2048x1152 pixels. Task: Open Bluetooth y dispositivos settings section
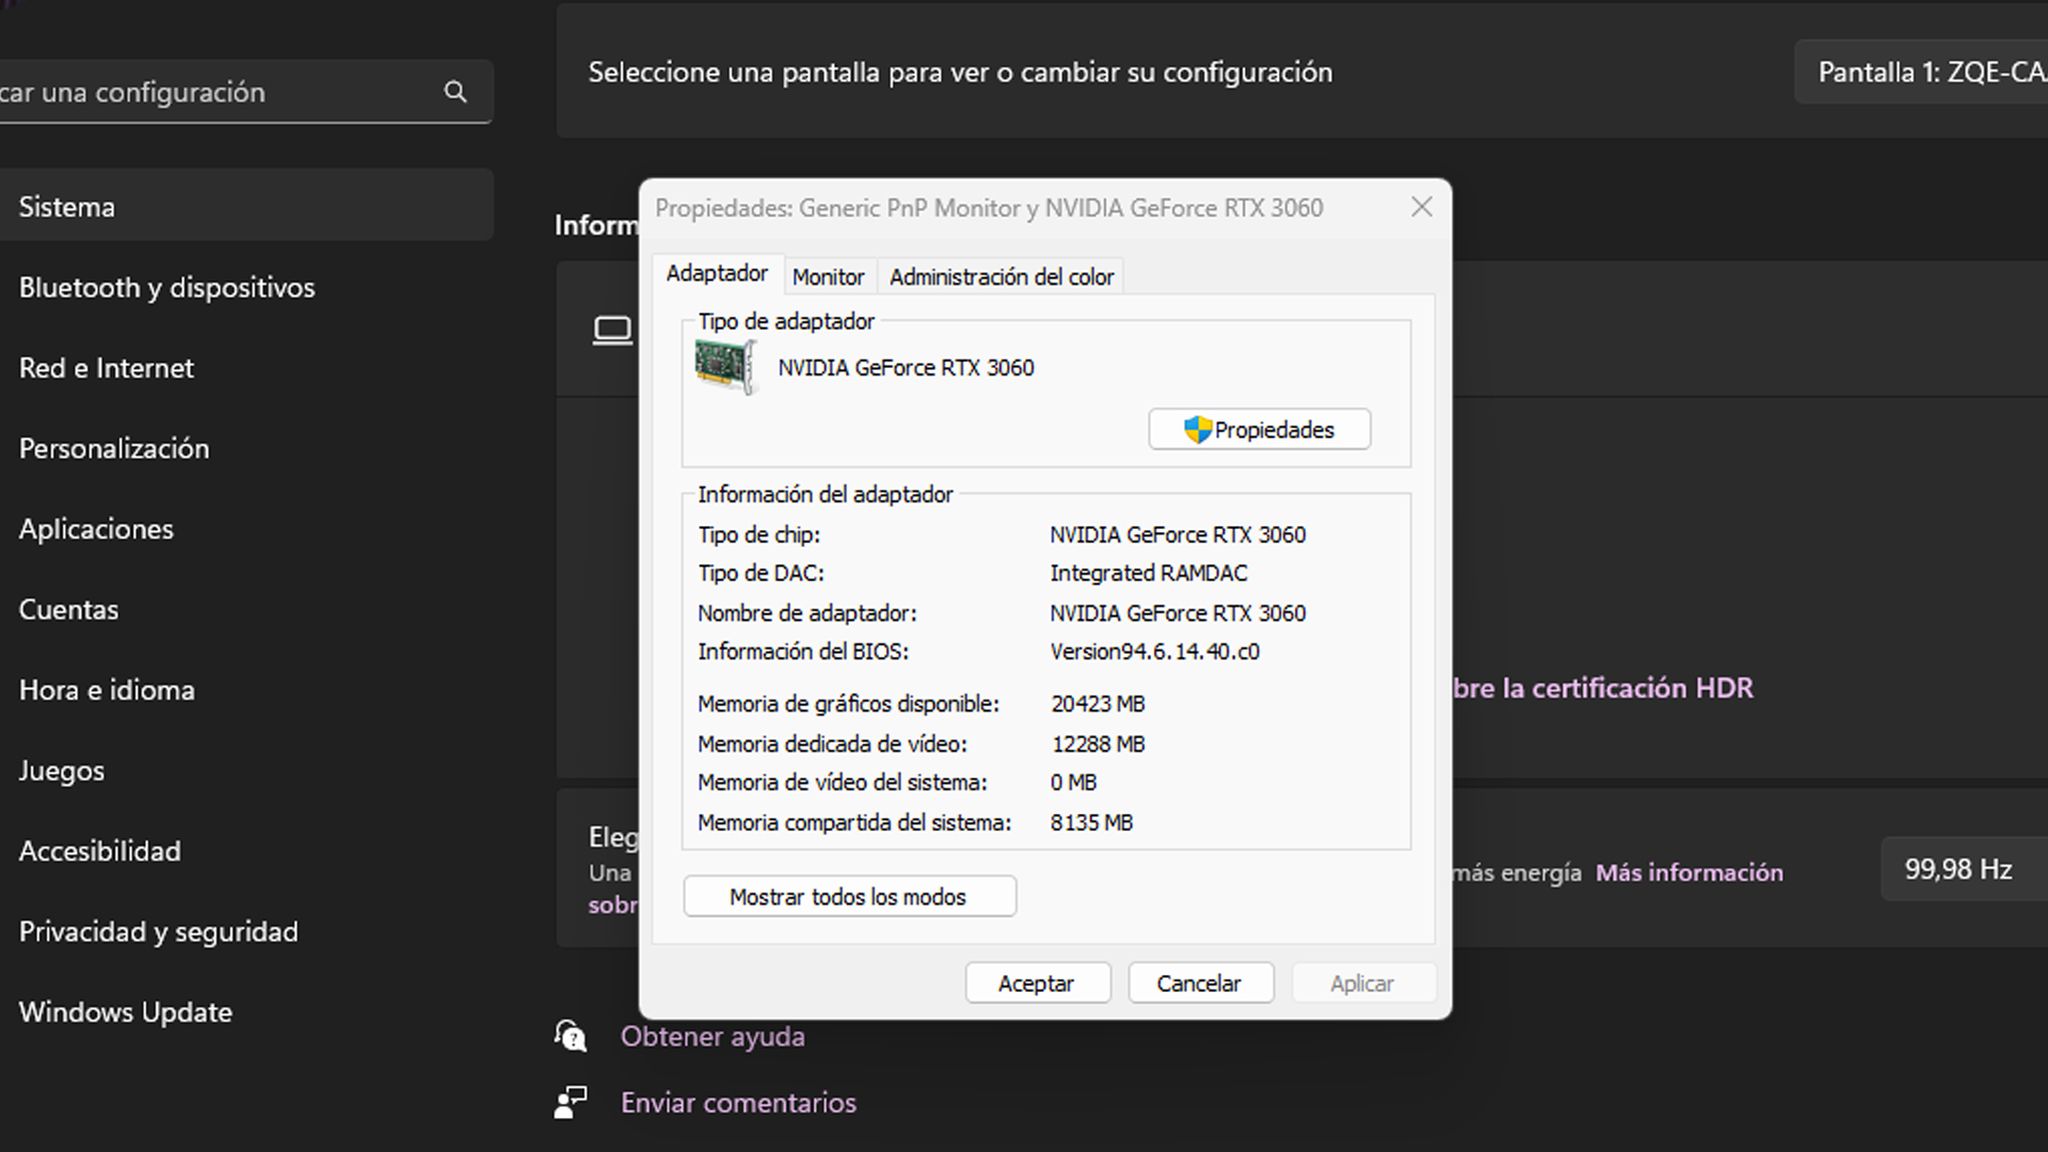167,288
